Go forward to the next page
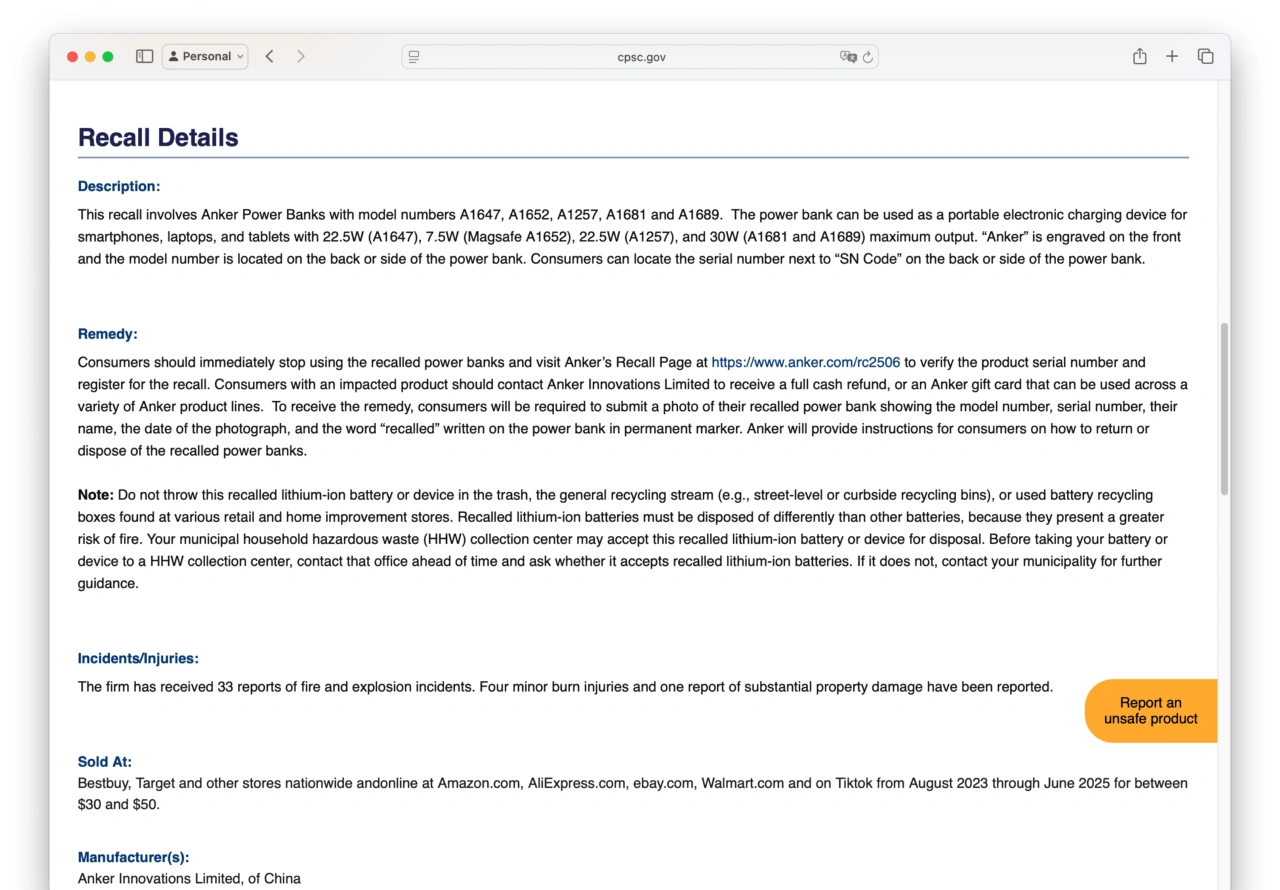The width and height of the screenshot is (1280, 890). pyautogui.click(x=301, y=57)
